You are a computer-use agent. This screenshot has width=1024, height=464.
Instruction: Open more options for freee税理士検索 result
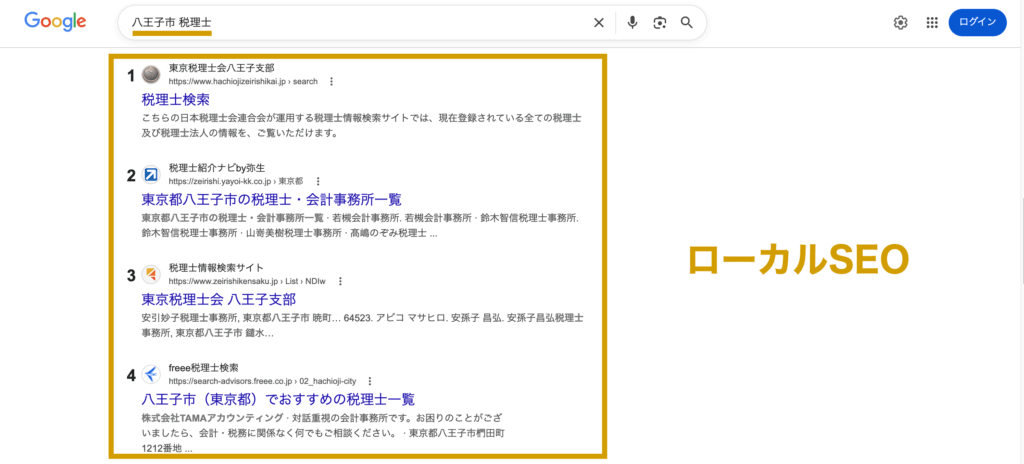click(x=370, y=381)
